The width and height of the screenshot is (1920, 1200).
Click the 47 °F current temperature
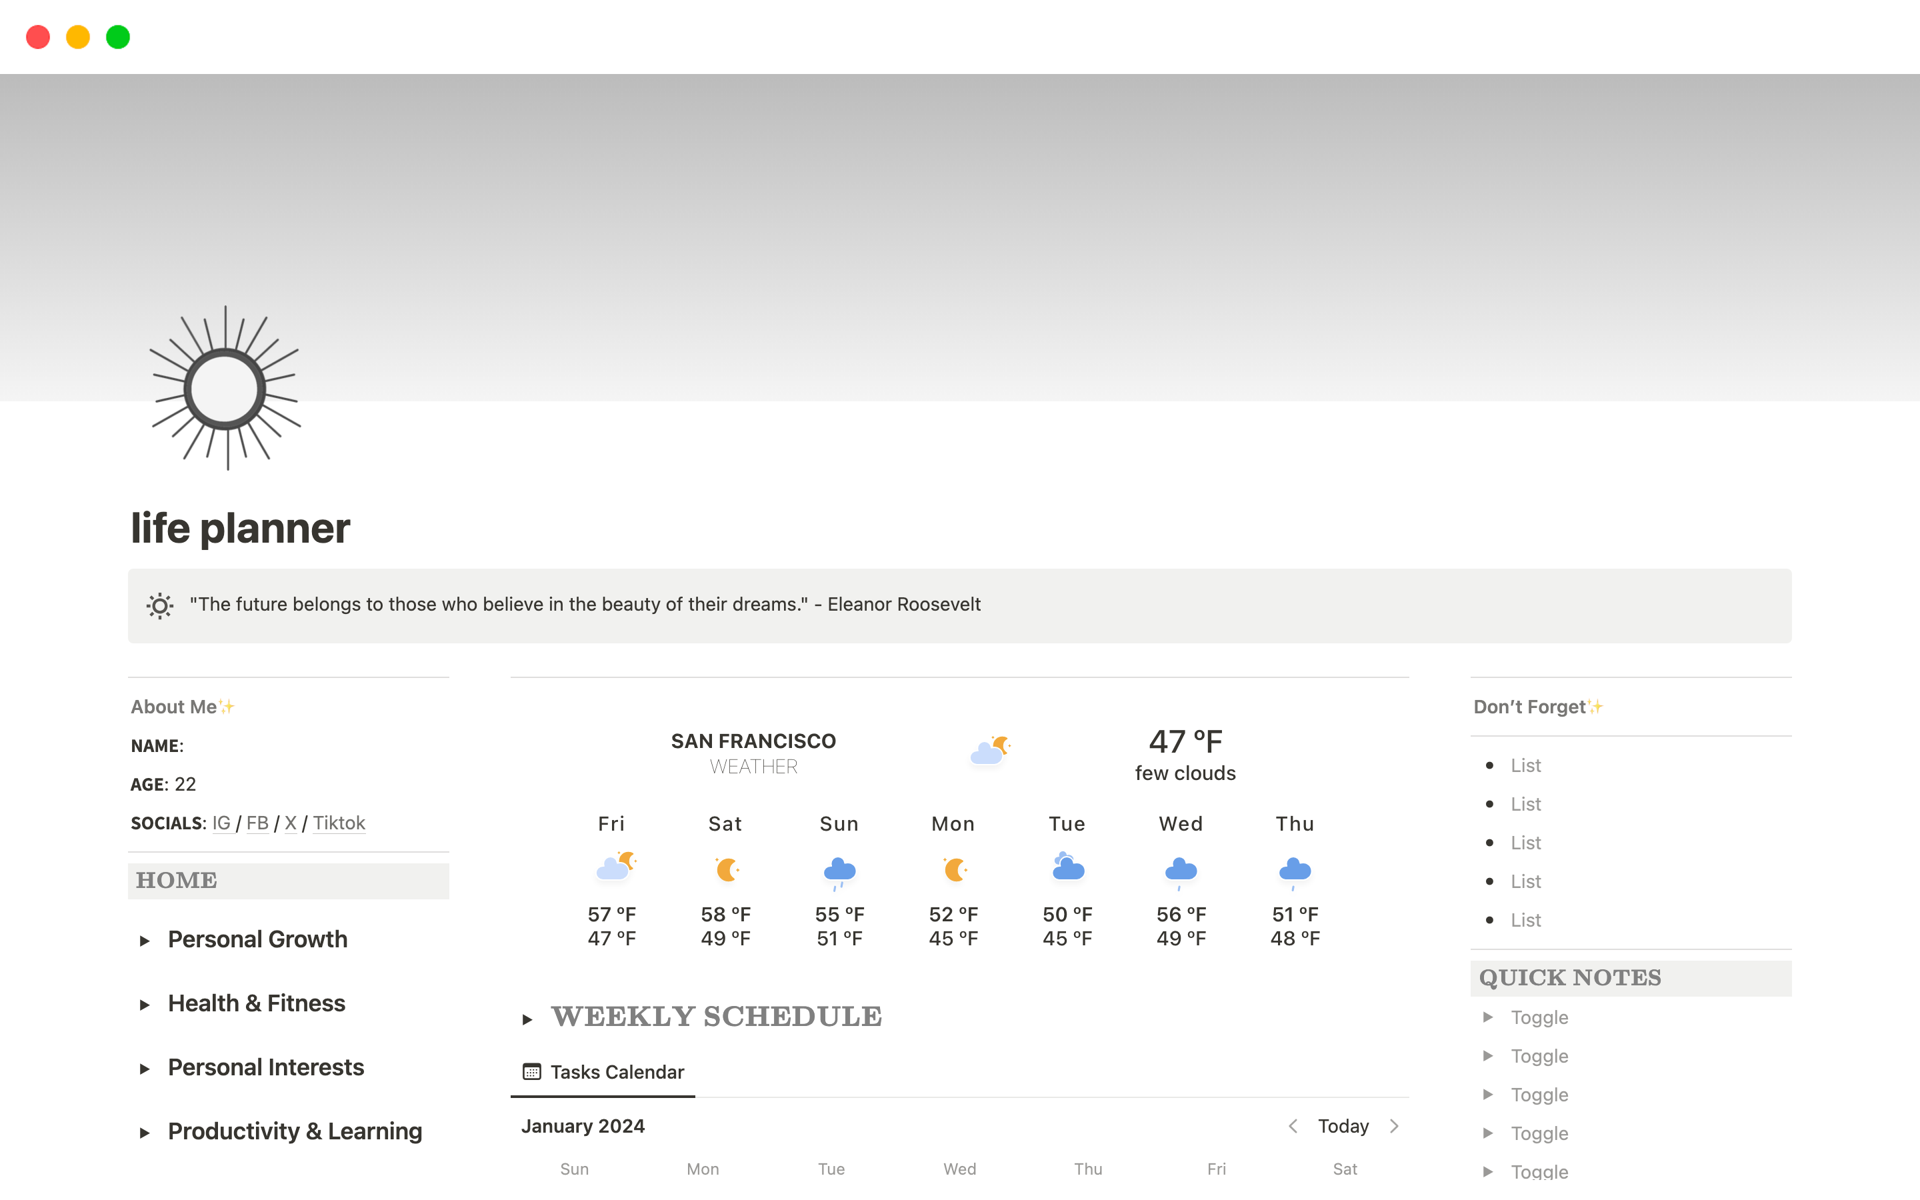pyautogui.click(x=1185, y=741)
